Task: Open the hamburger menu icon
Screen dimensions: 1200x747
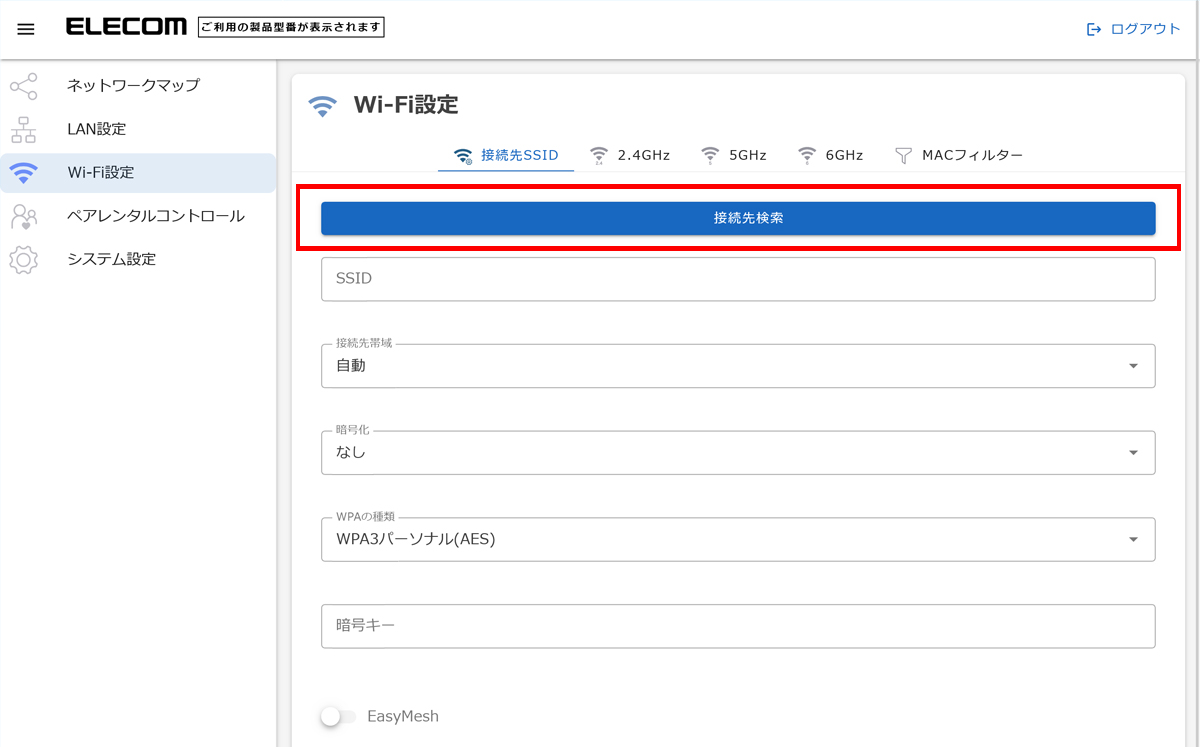Action: (x=26, y=29)
